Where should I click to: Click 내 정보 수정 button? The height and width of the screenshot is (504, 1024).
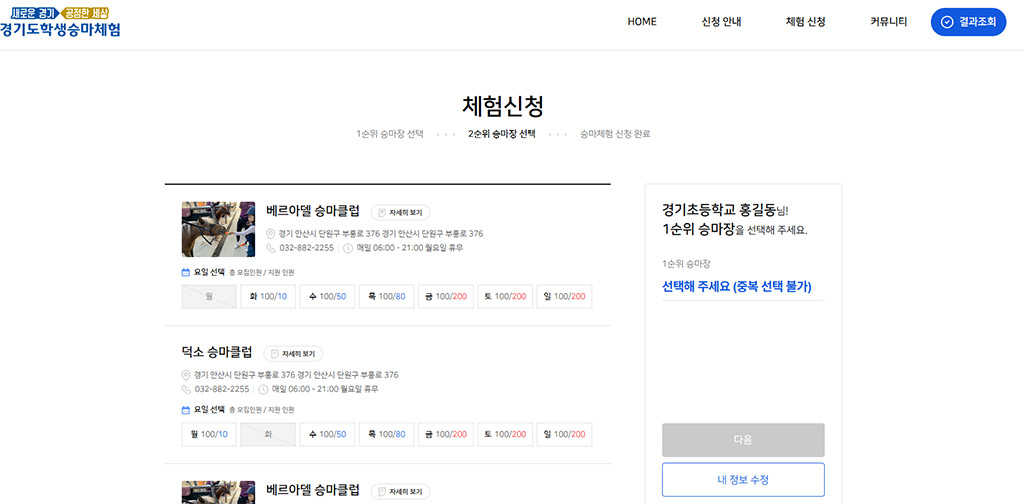point(743,480)
